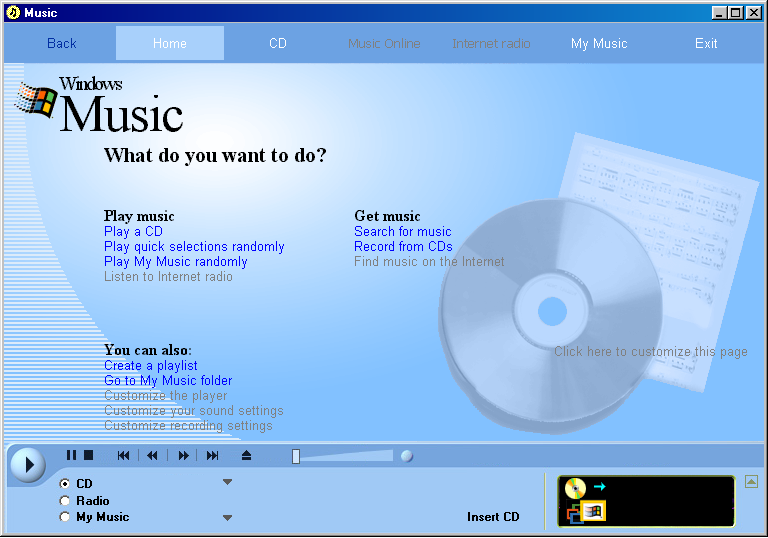Open the dropdown arrow next to CD
768x538 pixels.
[227, 482]
